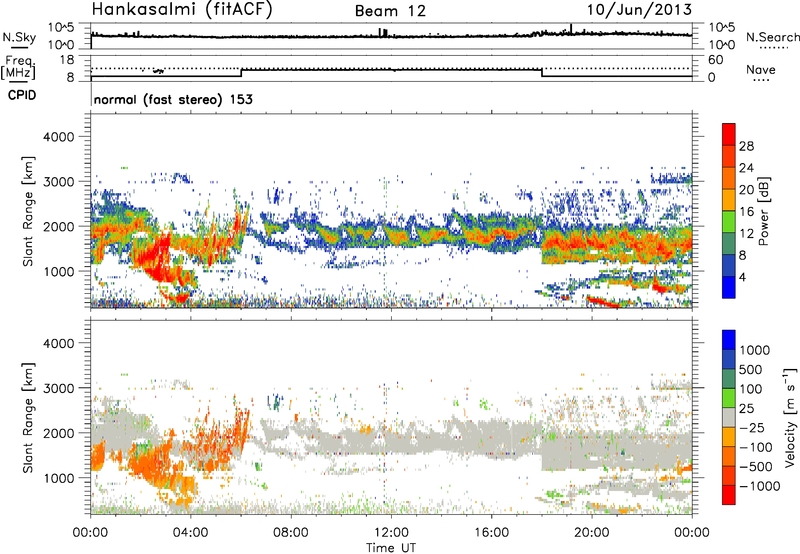The image size is (800, 554).
Task: Click the noise spike near 12:00 in N.Sky panel
Action: pyautogui.click(x=383, y=32)
